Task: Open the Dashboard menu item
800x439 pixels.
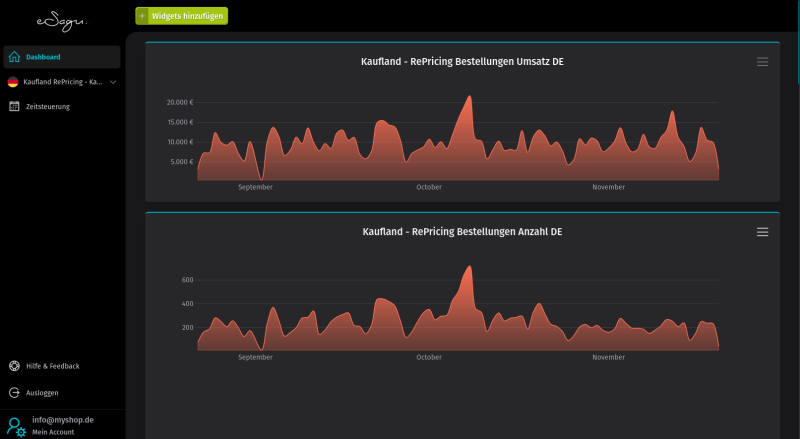Action: tap(62, 57)
